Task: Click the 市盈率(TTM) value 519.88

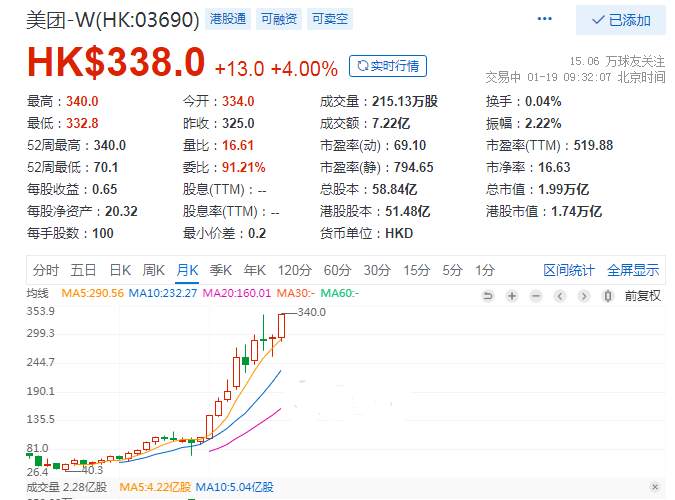Action: (593, 145)
